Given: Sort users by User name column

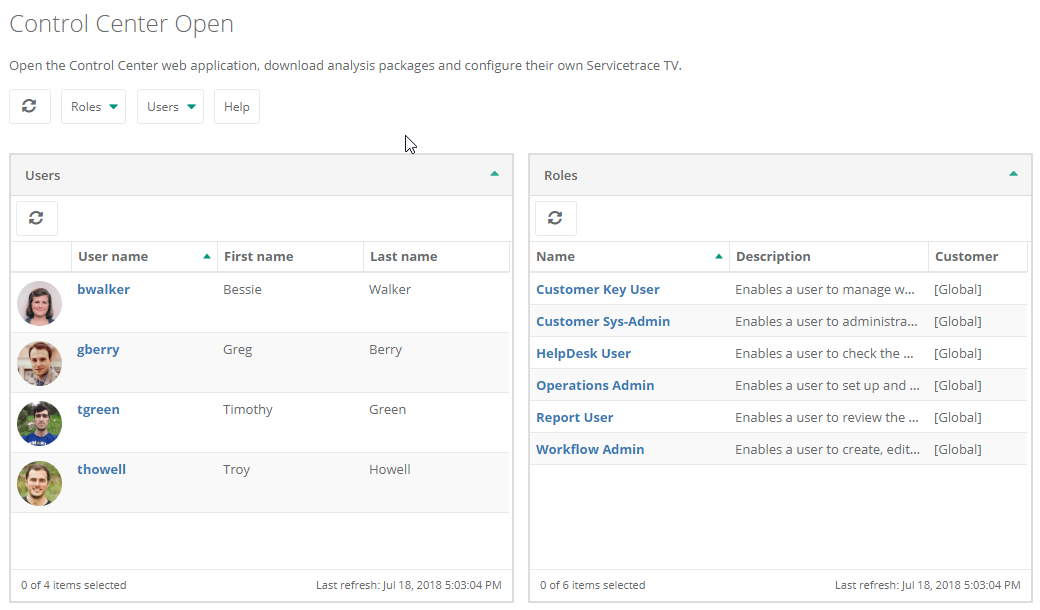Looking at the screenshot, I should click(x=113, y=256).
